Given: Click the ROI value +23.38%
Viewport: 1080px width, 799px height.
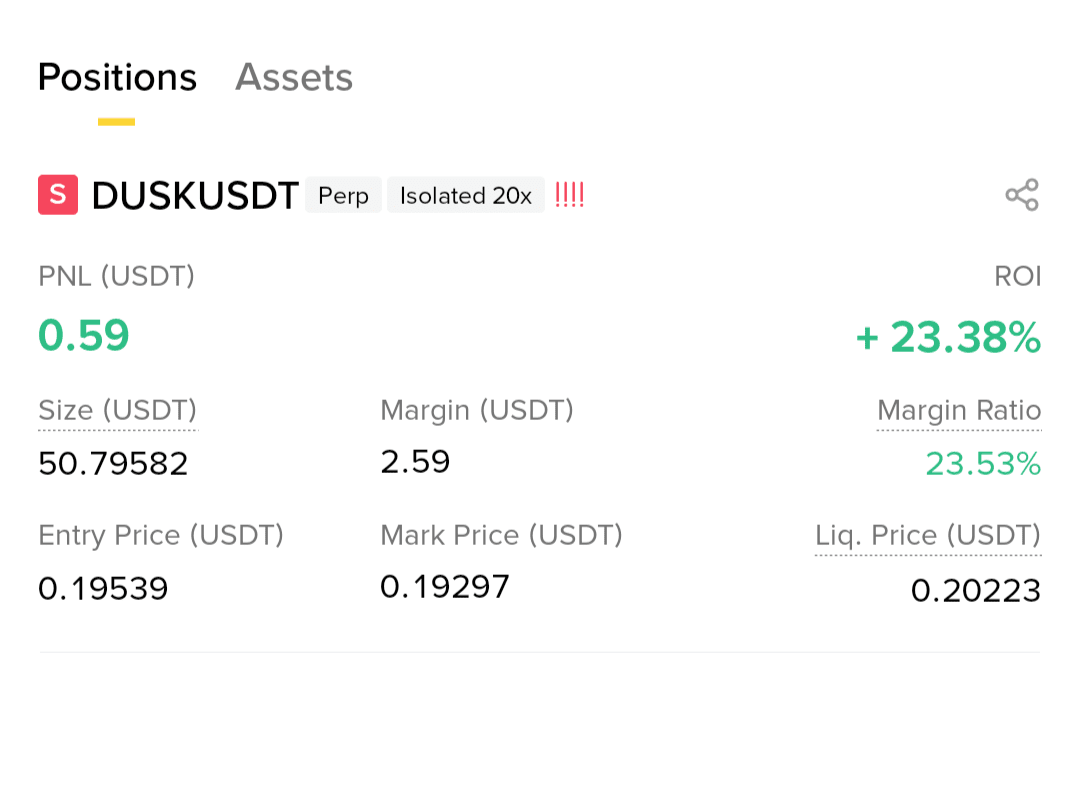Looking at the screenshot, I should pos(948,338).
